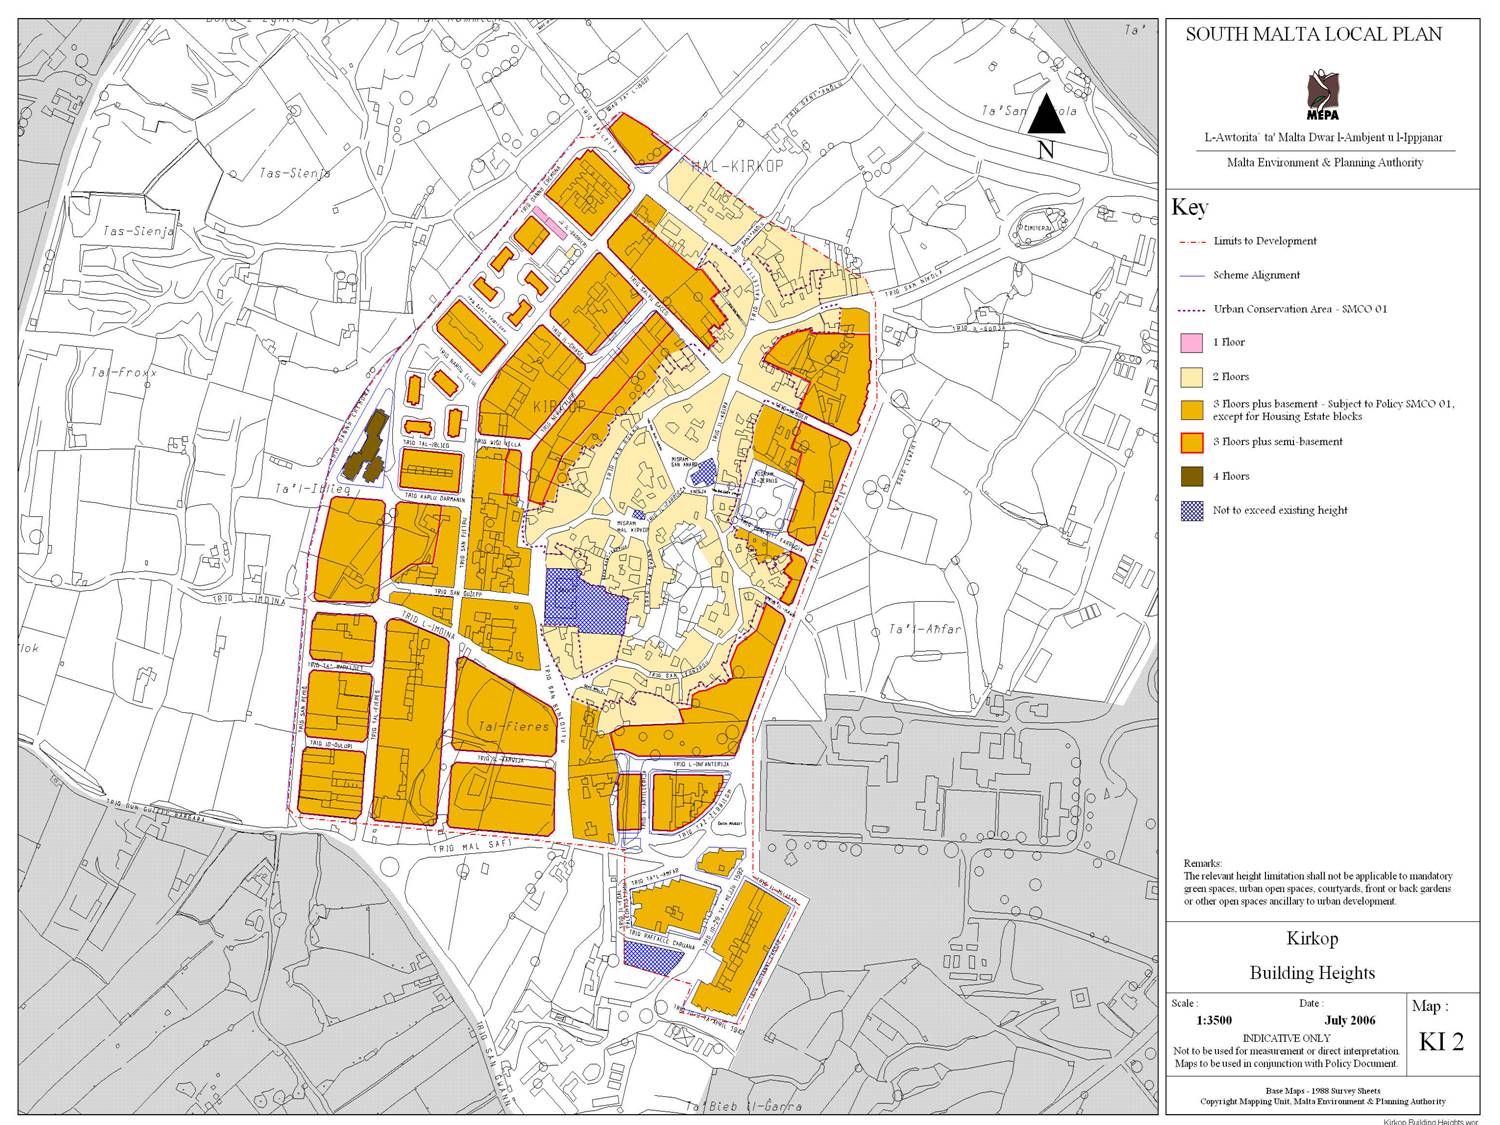Click the 'HAL-KIRKOP' map label
This screenshot has height=1125, width=1500.
coord(740,165)
